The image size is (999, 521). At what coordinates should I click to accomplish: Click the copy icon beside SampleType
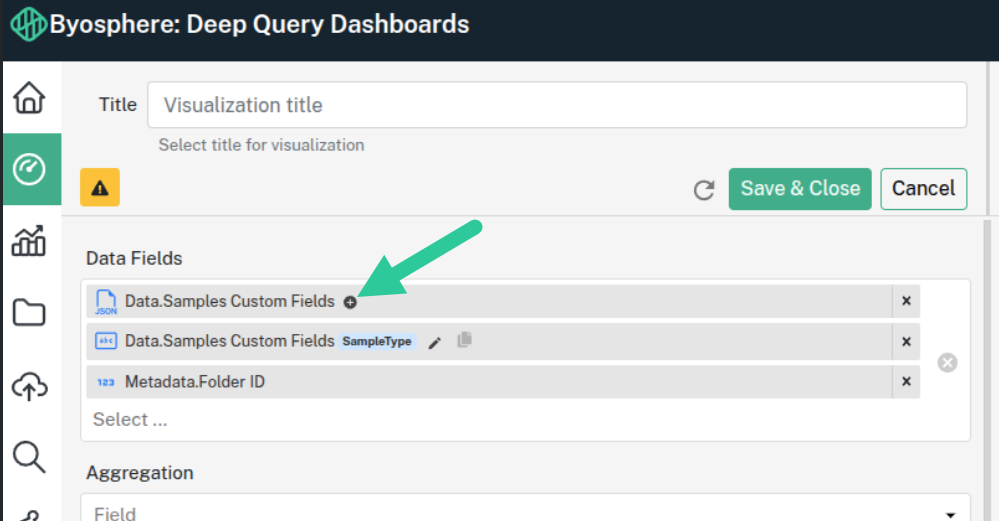click(464, 340)
